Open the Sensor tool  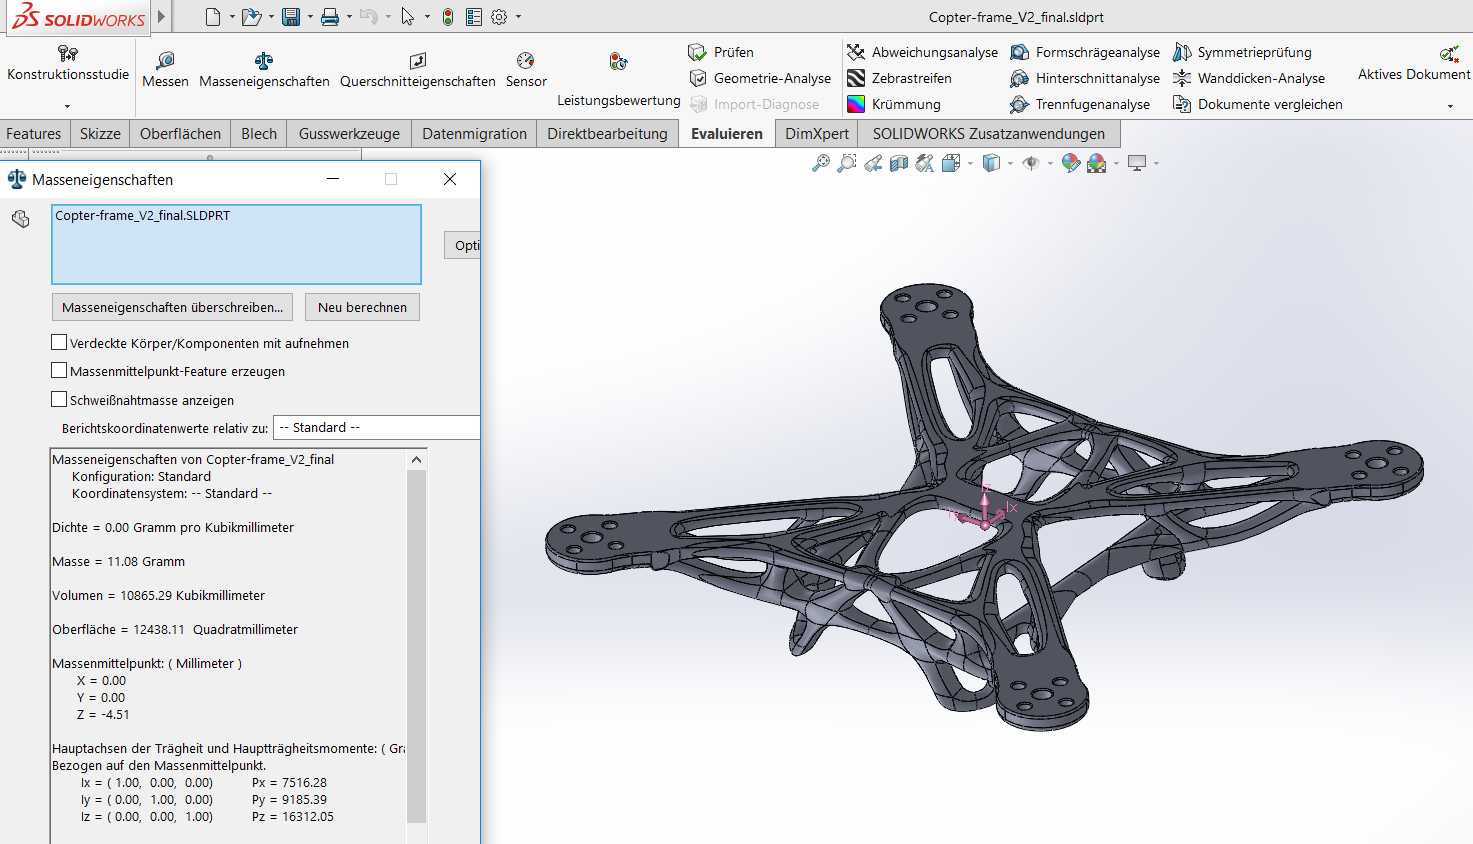click(x=526, y=69)
